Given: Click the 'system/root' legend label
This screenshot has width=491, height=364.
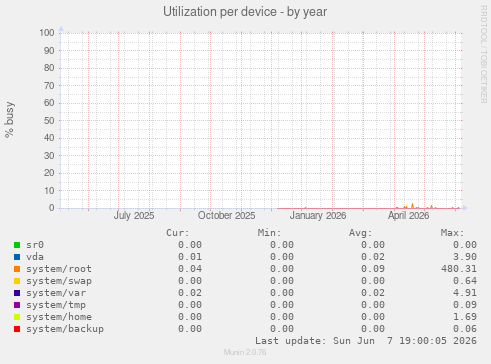Looking at the screenshot, I should pyautogui.click(x=59, y=269).
